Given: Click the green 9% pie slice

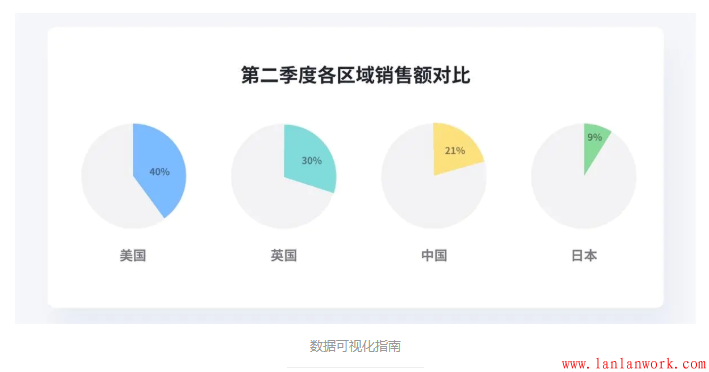Looking at the screenshot, I should (x=593, y=142).
